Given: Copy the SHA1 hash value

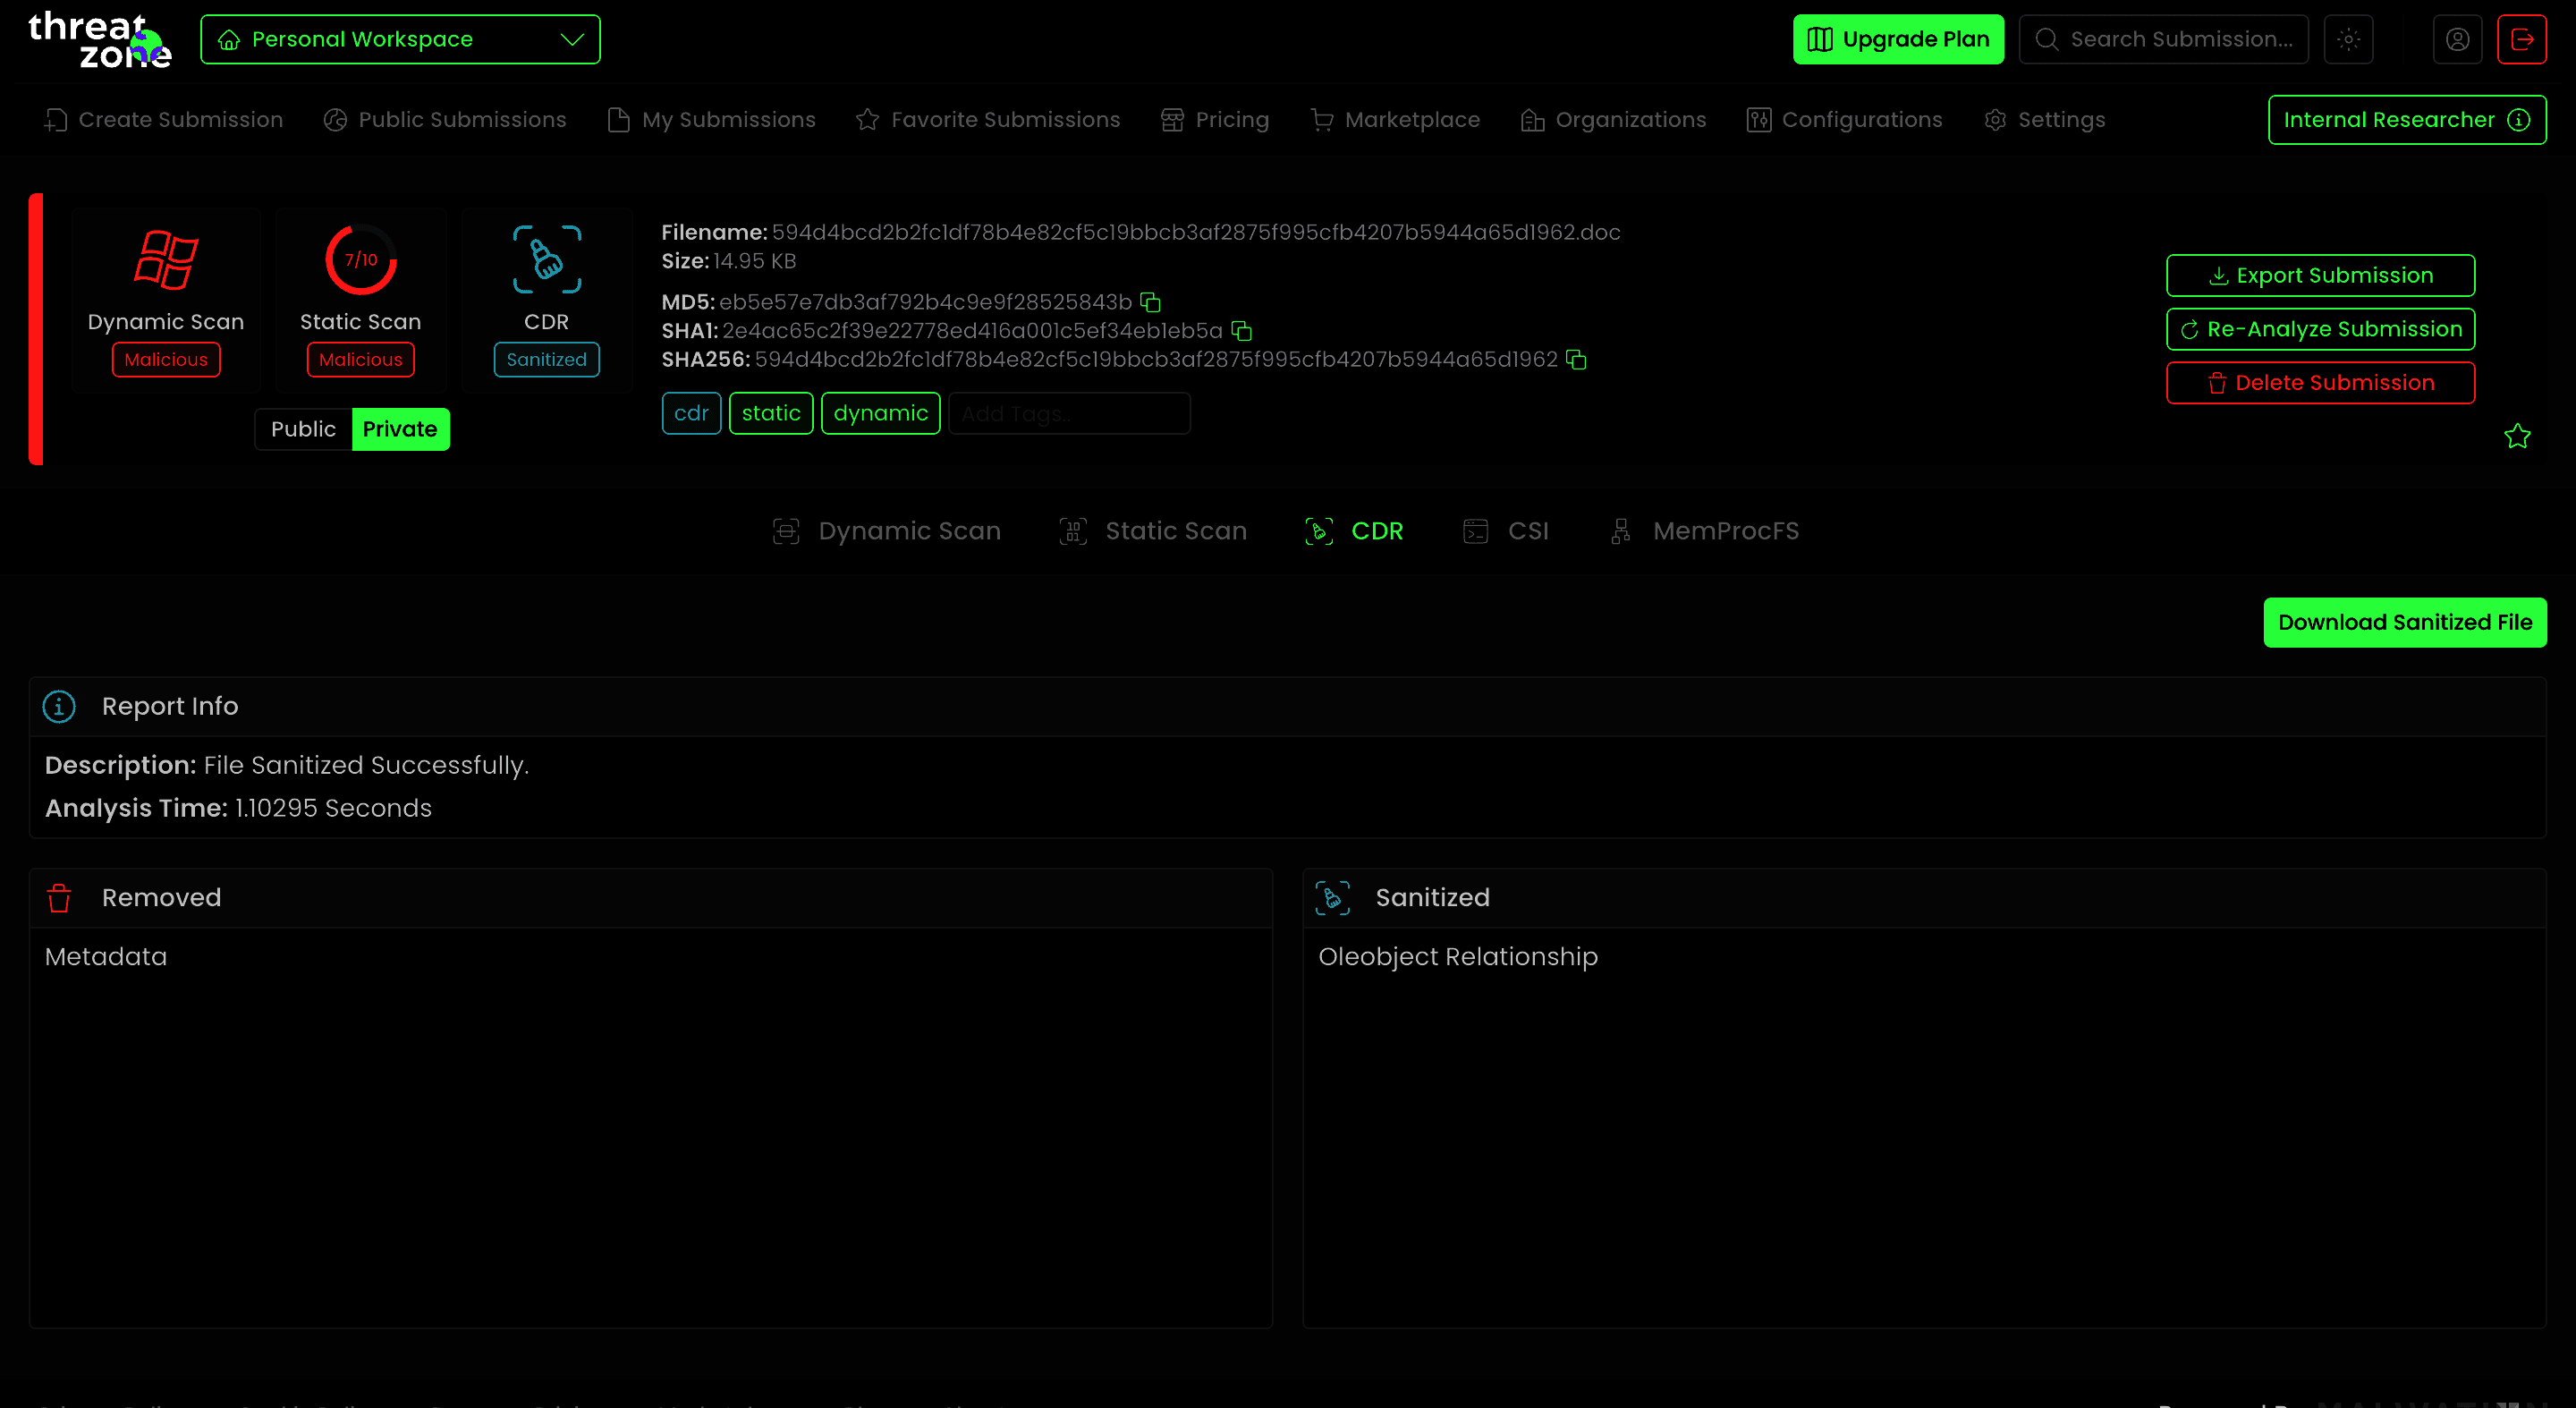Looking at the screenshot, I should click(x=1241, y=331).
